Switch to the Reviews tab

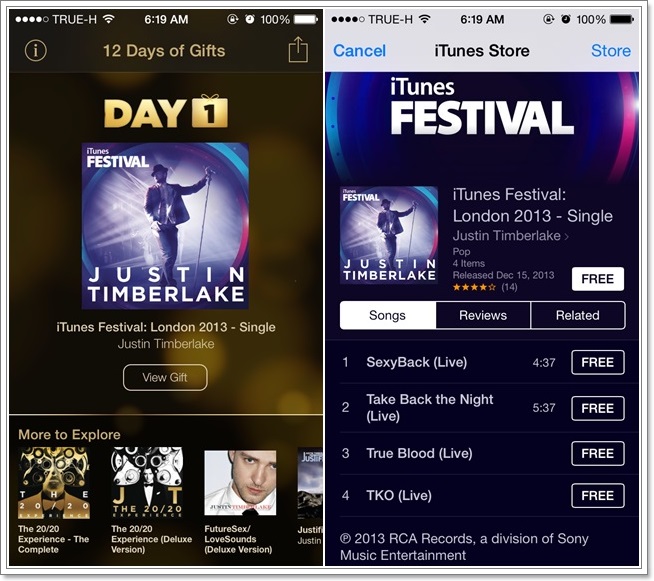[x=483, y=315]
